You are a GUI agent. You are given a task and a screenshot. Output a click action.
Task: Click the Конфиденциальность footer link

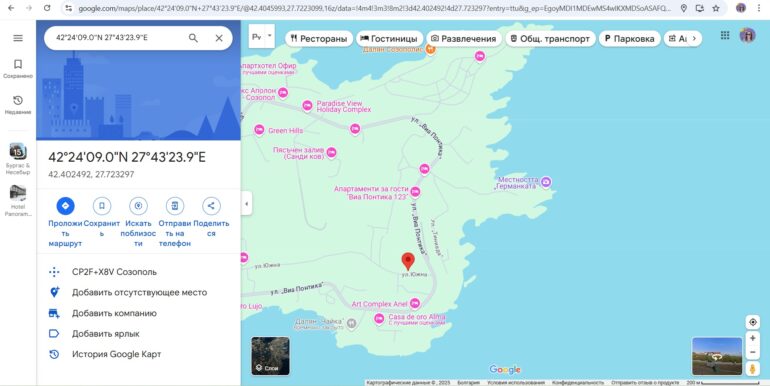[x=578, y=382]
